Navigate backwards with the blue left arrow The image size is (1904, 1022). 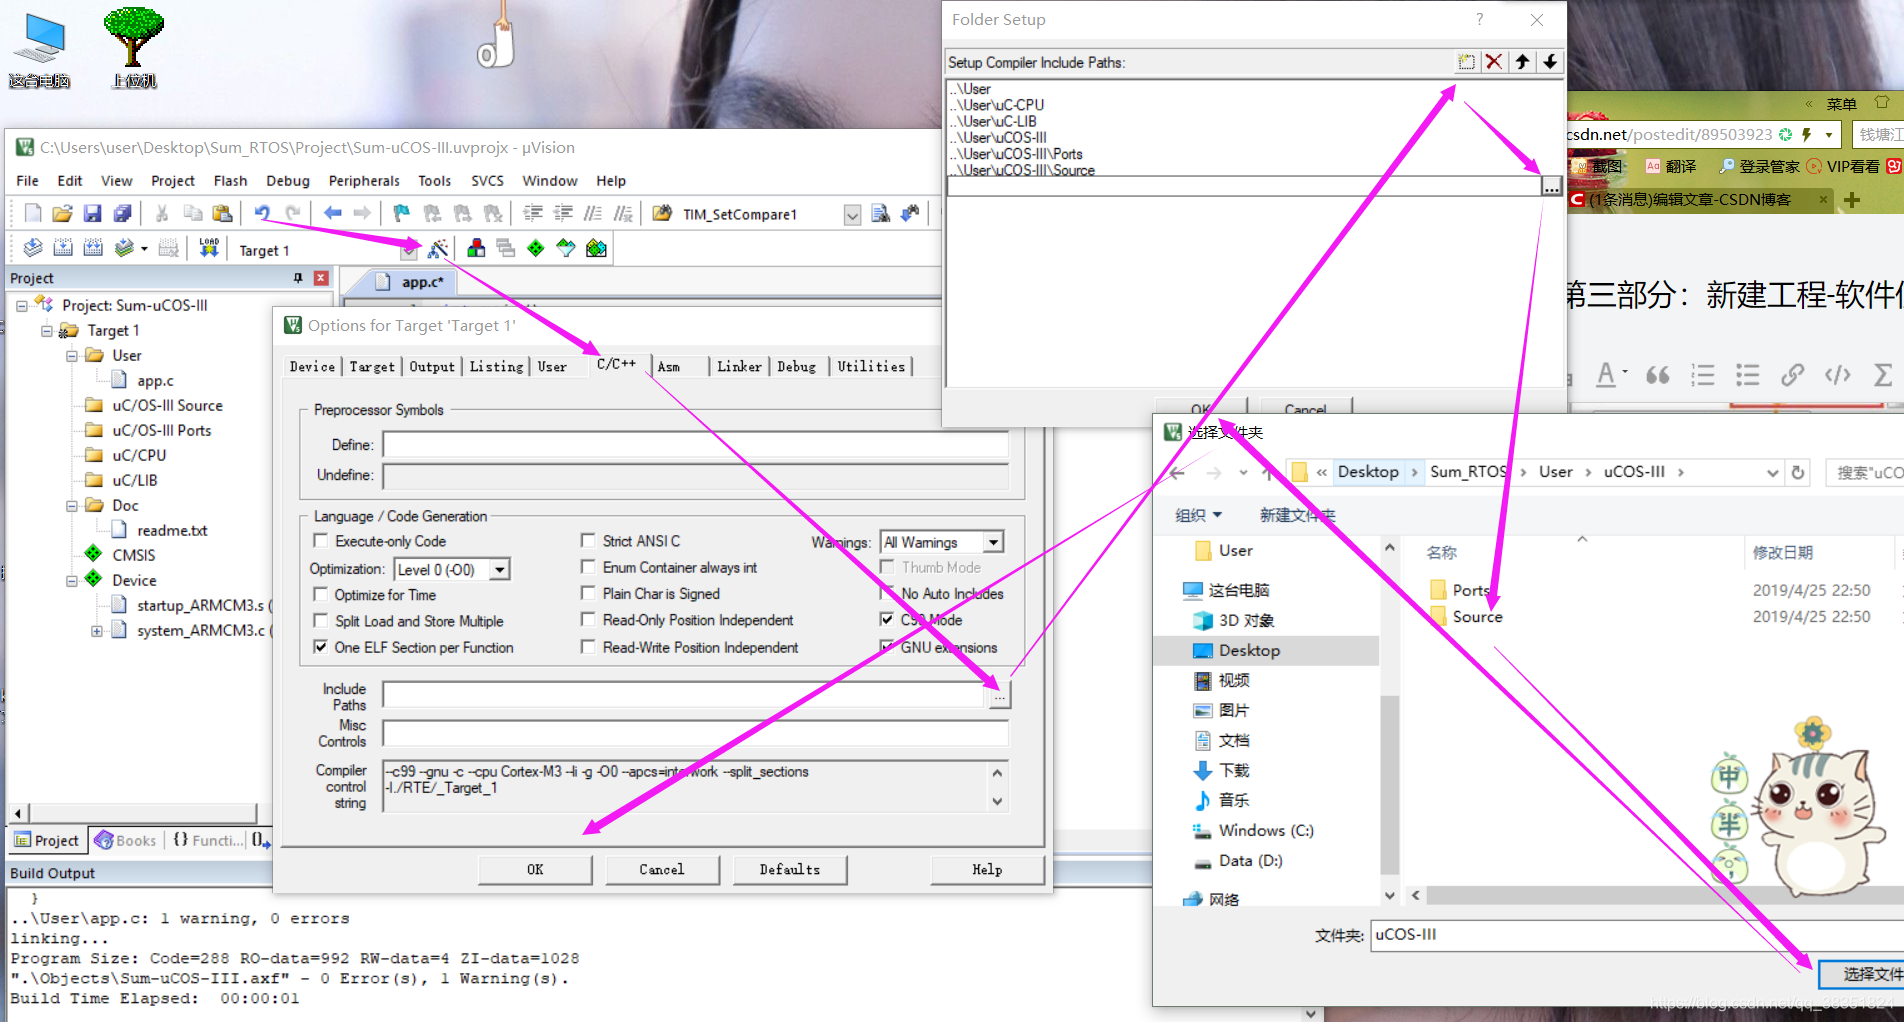pyautogui.click(x=332, y=213)
